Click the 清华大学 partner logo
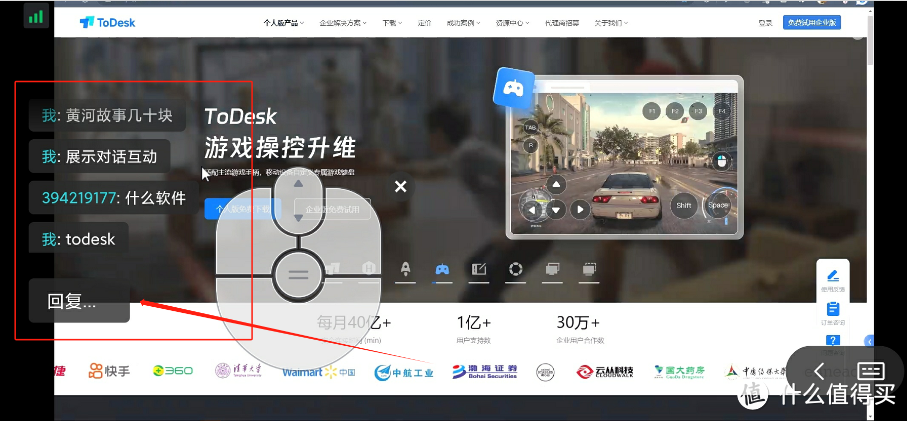Screen dimensions: 907x421 tap(238, 371)
